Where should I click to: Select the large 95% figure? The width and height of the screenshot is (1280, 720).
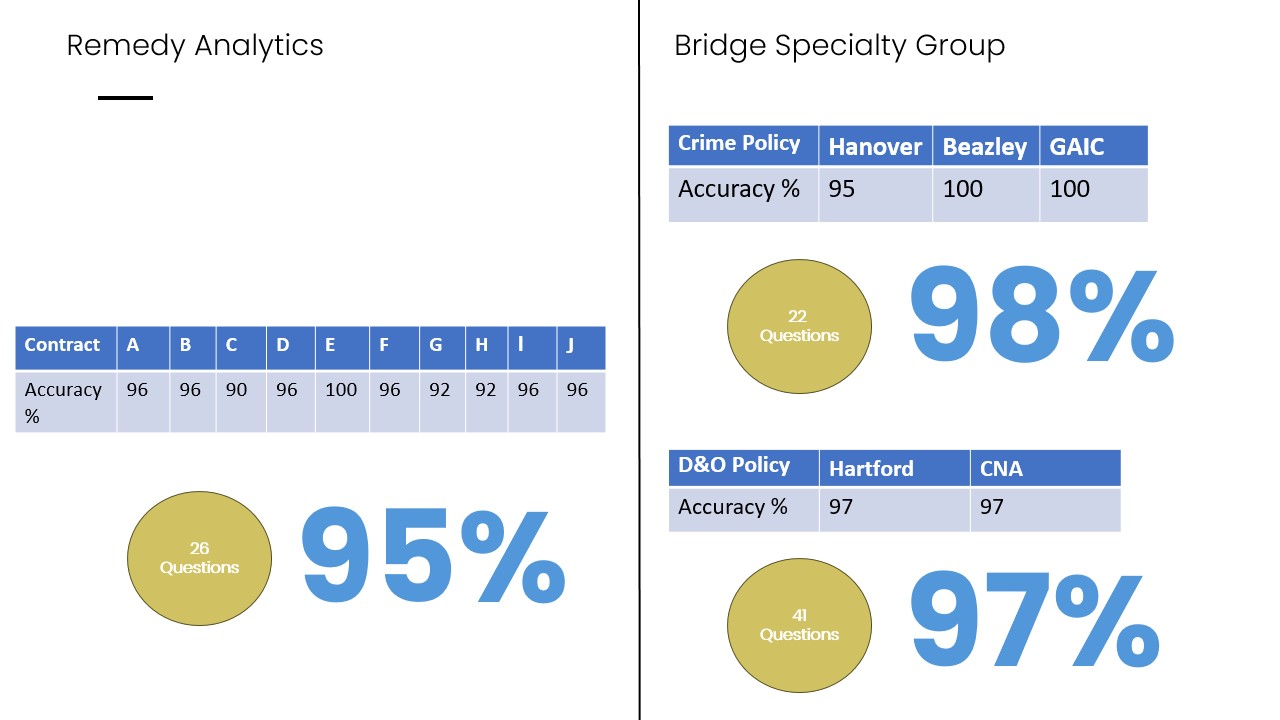coord(433,558)
